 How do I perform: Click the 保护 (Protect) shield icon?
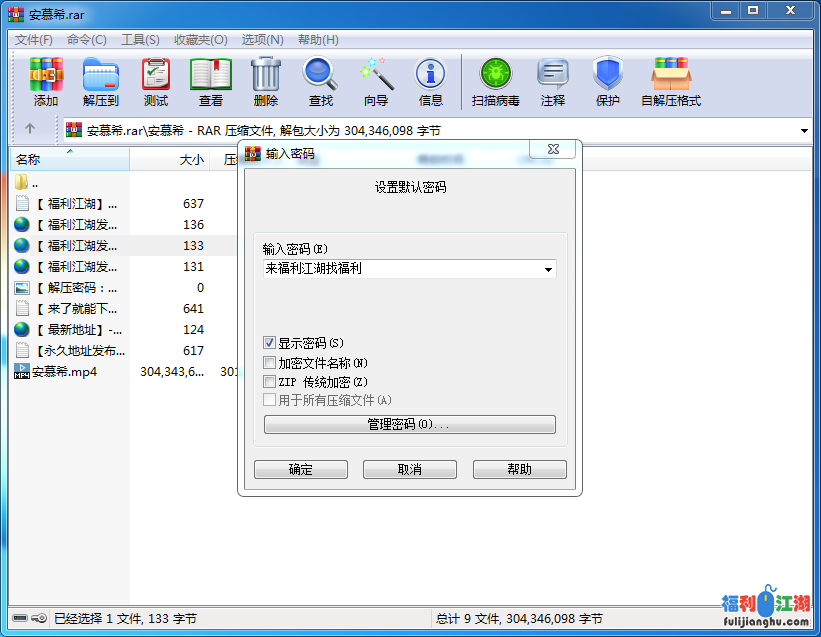pos(604,80)
